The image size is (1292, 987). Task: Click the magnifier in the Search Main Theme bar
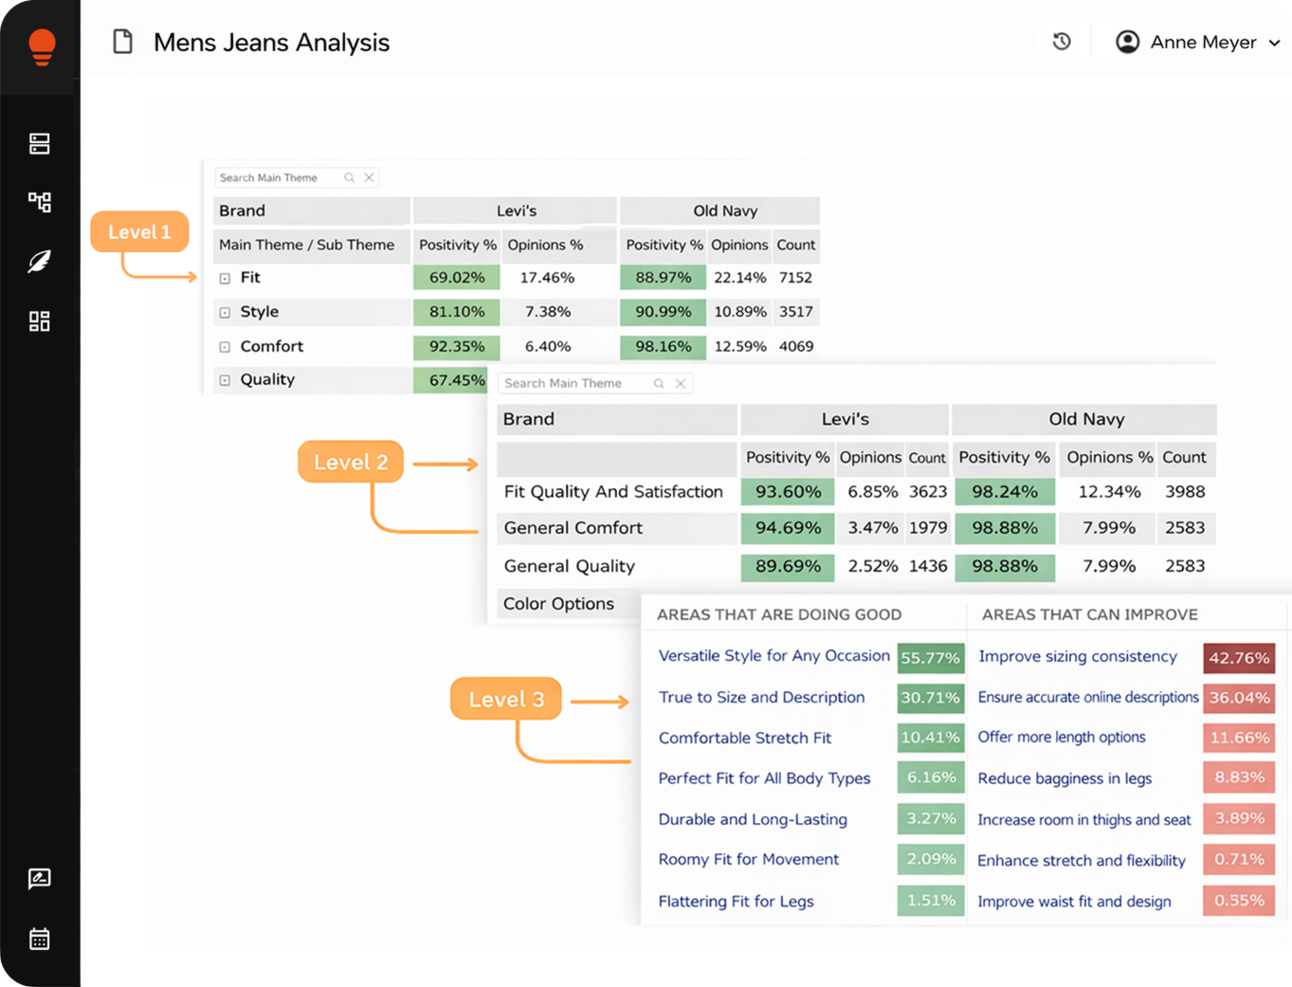point(349,176)
